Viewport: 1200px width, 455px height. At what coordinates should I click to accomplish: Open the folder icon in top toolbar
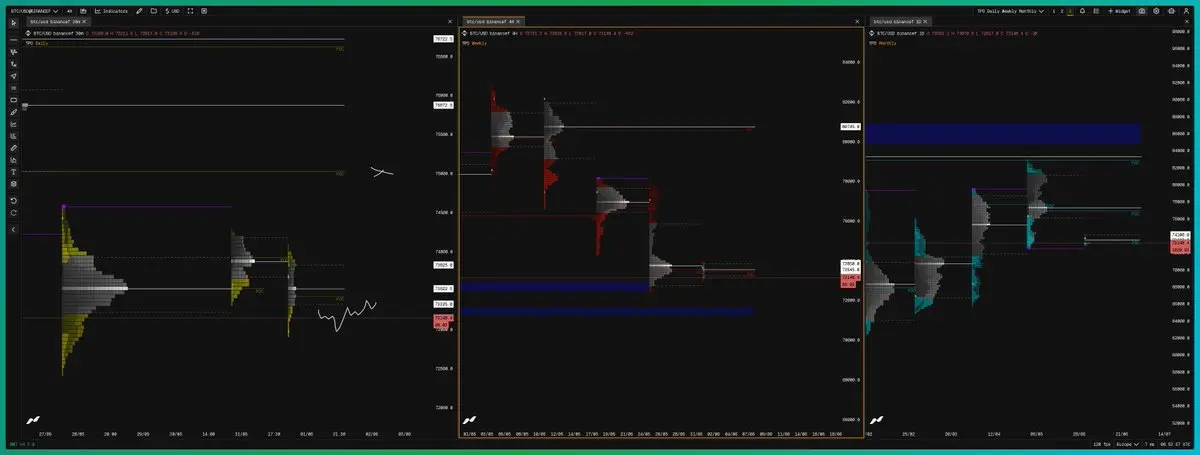click(153, 11)
